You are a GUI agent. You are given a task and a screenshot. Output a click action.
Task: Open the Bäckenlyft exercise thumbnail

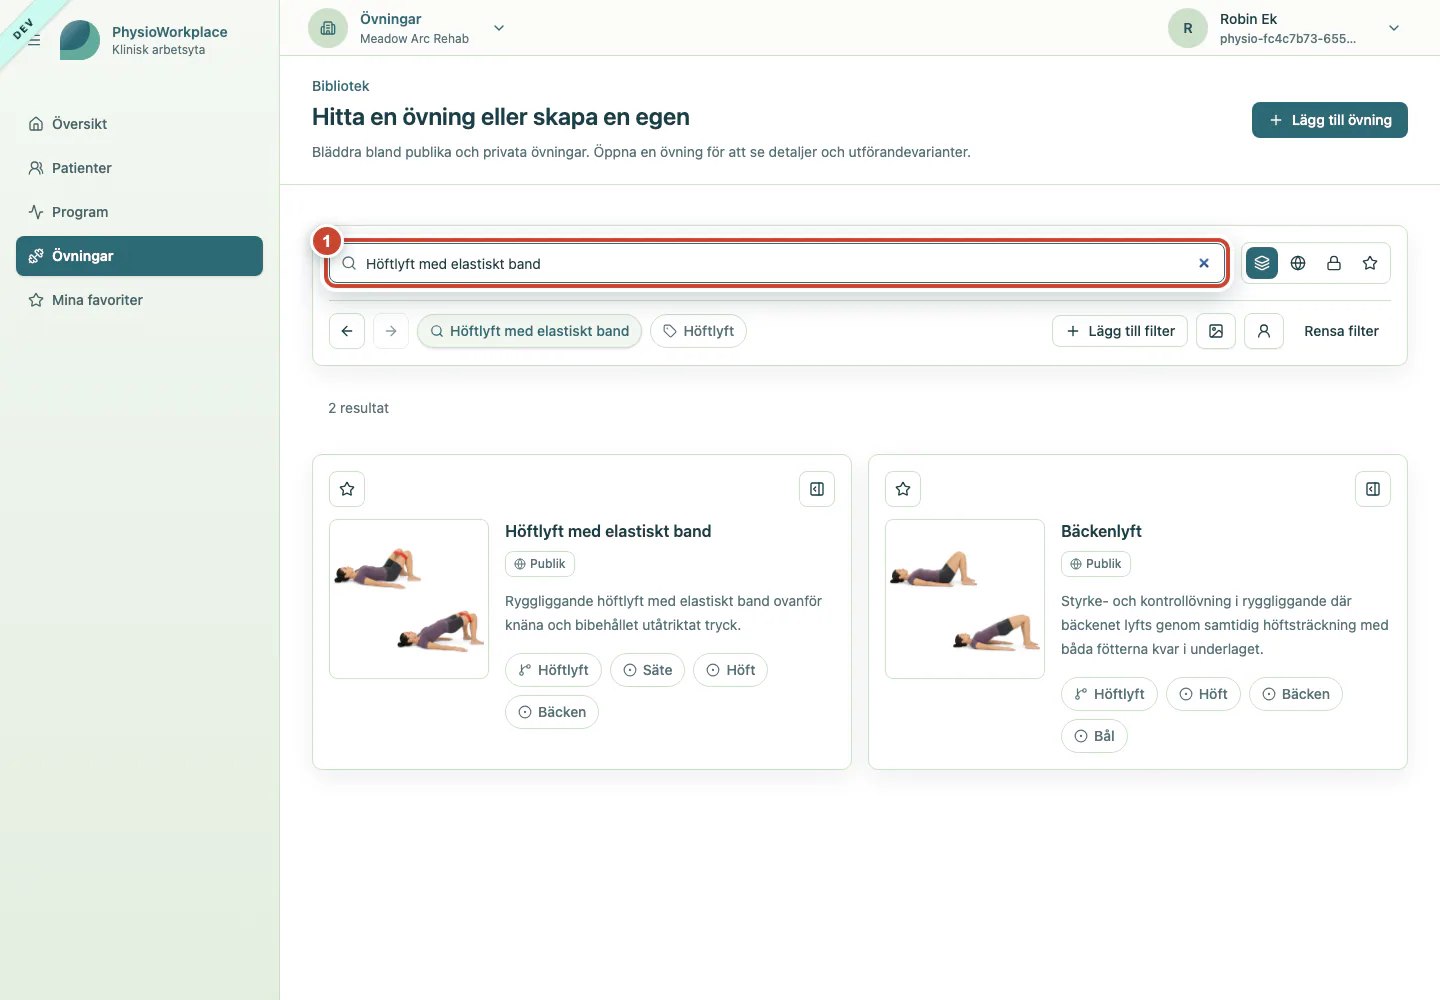coord(965,599)
